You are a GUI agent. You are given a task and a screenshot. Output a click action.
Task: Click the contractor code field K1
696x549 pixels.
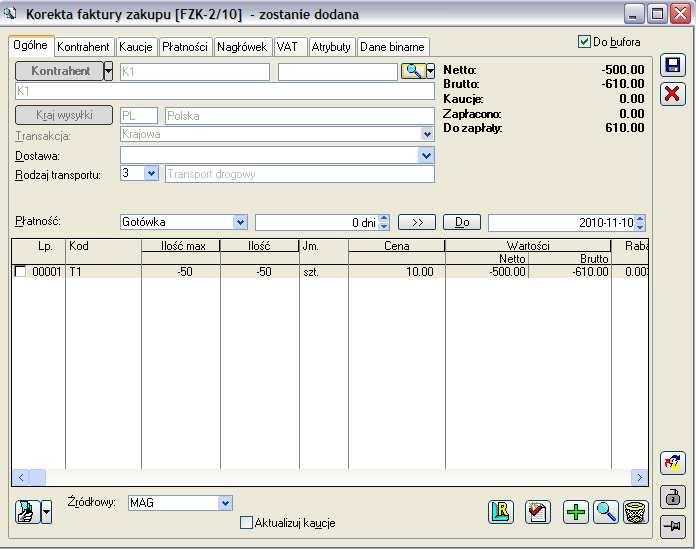[194, 71]
